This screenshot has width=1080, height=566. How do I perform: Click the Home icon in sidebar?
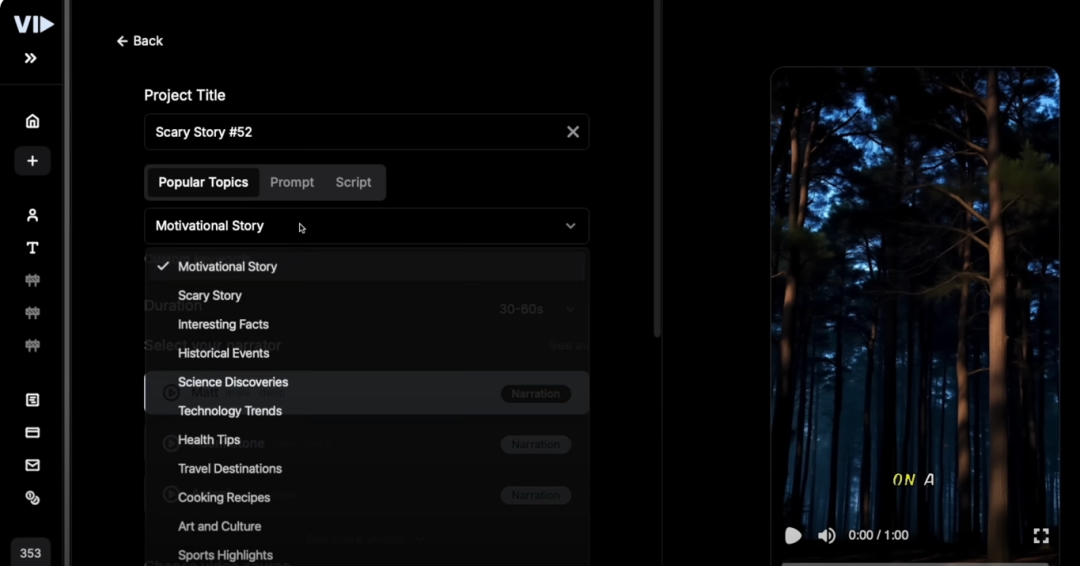coord(32,121)
